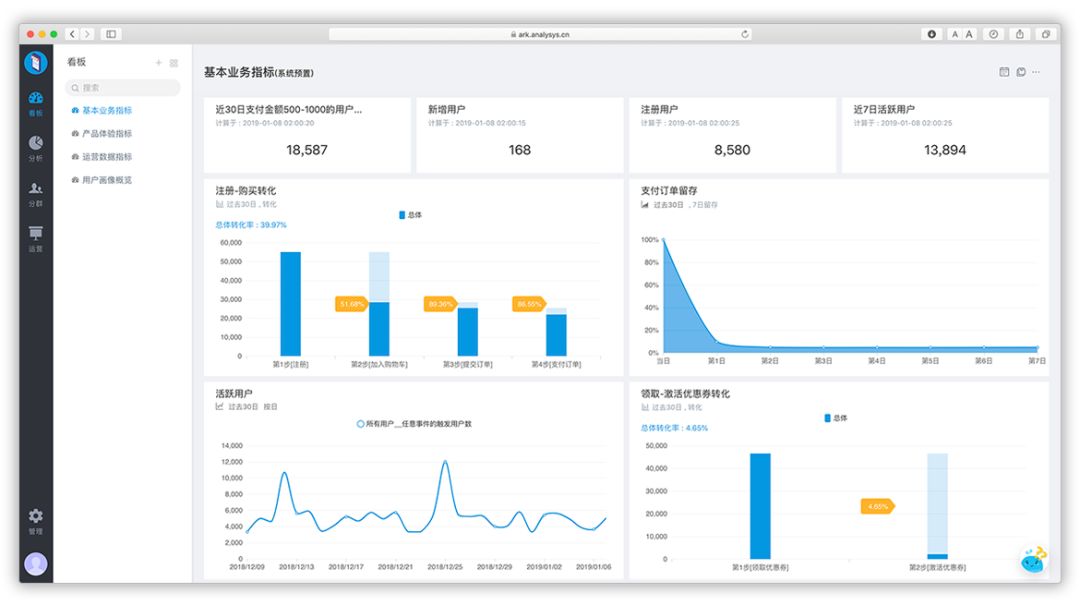Open the 分群 user-group section
Viewport: 1080px width, 605px height.
[x=36, y=194]
